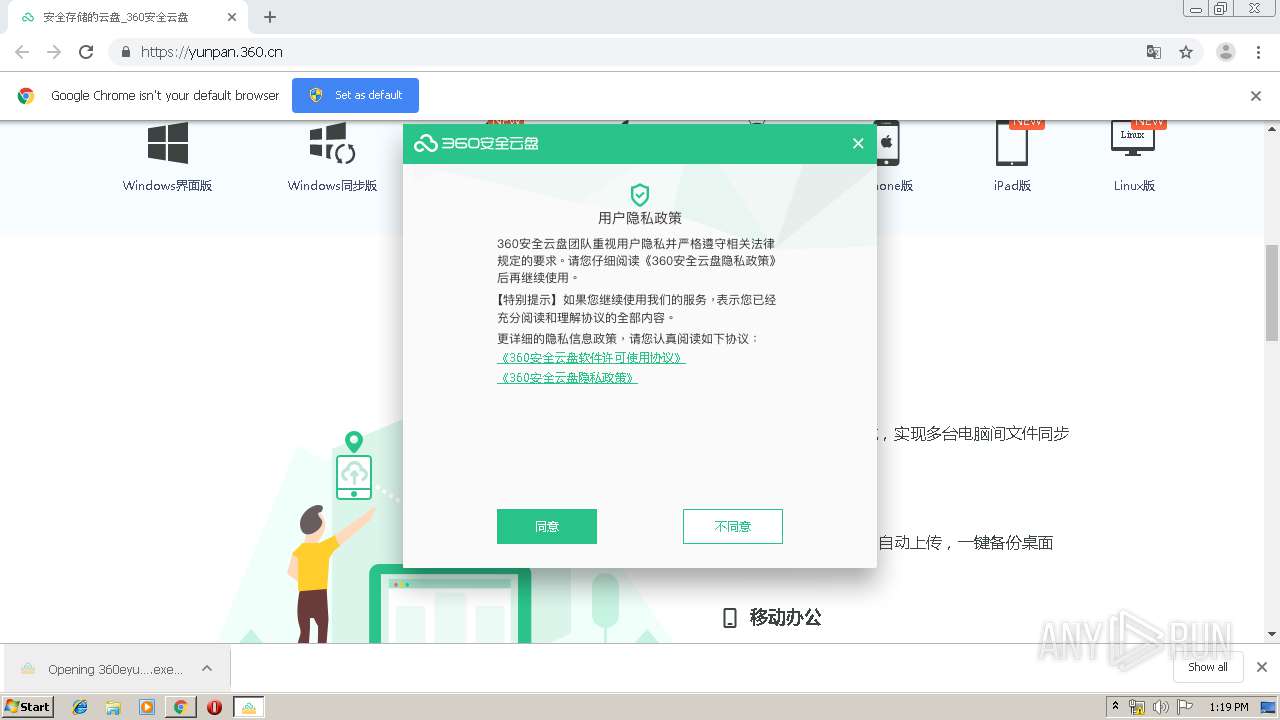Click the Windows界面版 download icon
The height and width of the screenshot is (720, 1280).
pyautogui.click(x=167, y=143)
